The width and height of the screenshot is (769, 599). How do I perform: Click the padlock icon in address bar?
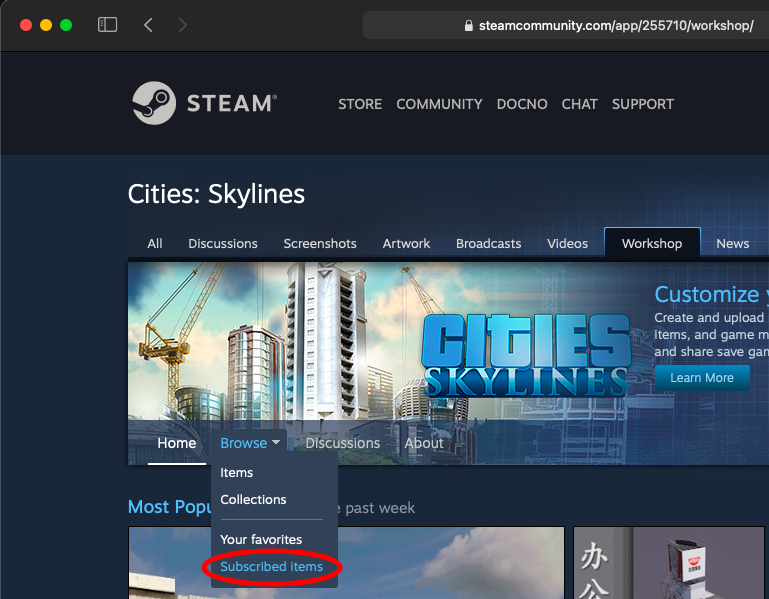468,26
